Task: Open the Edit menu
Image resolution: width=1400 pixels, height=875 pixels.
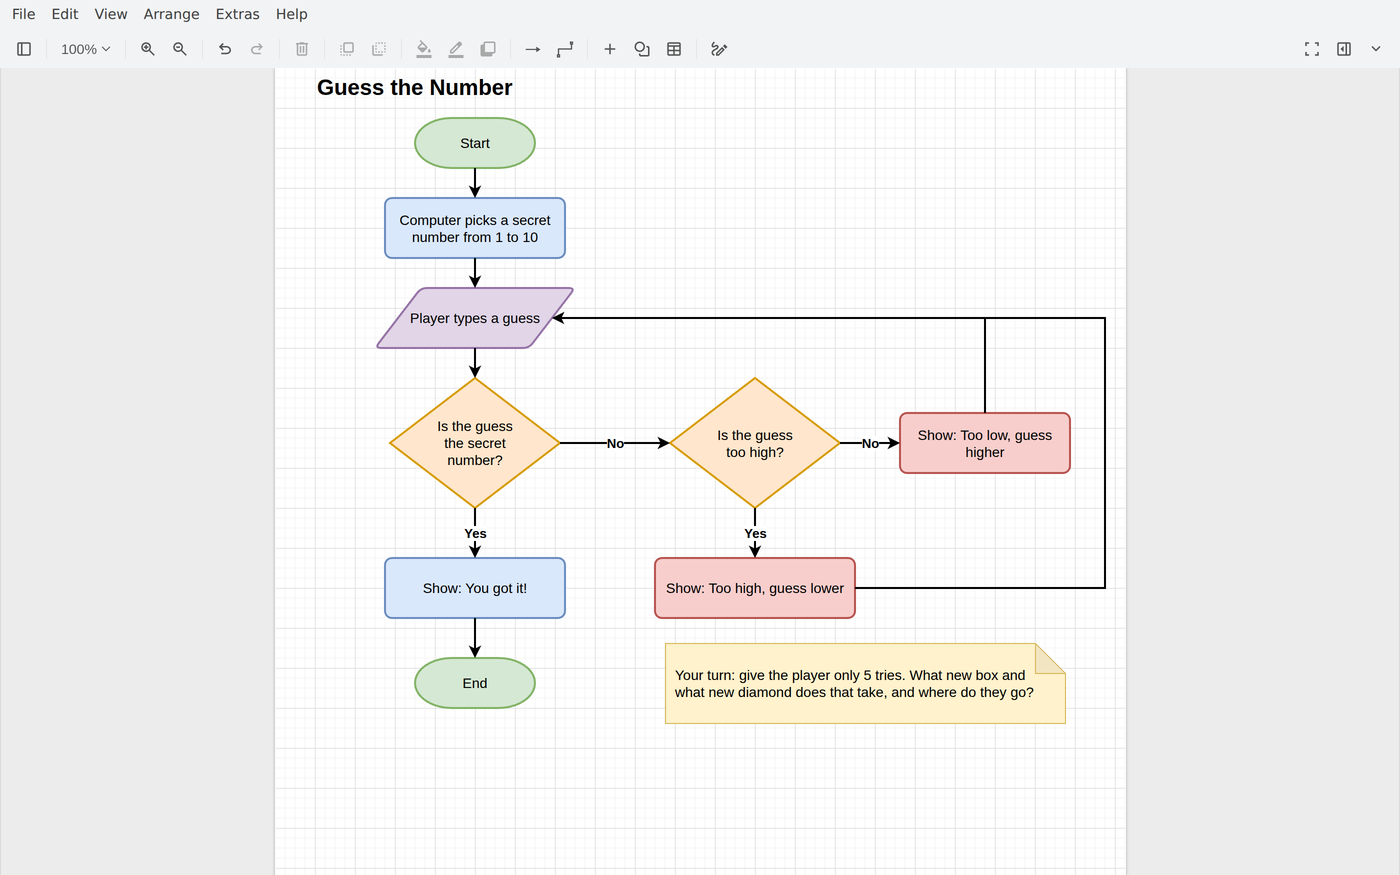Action: point(65,14)
